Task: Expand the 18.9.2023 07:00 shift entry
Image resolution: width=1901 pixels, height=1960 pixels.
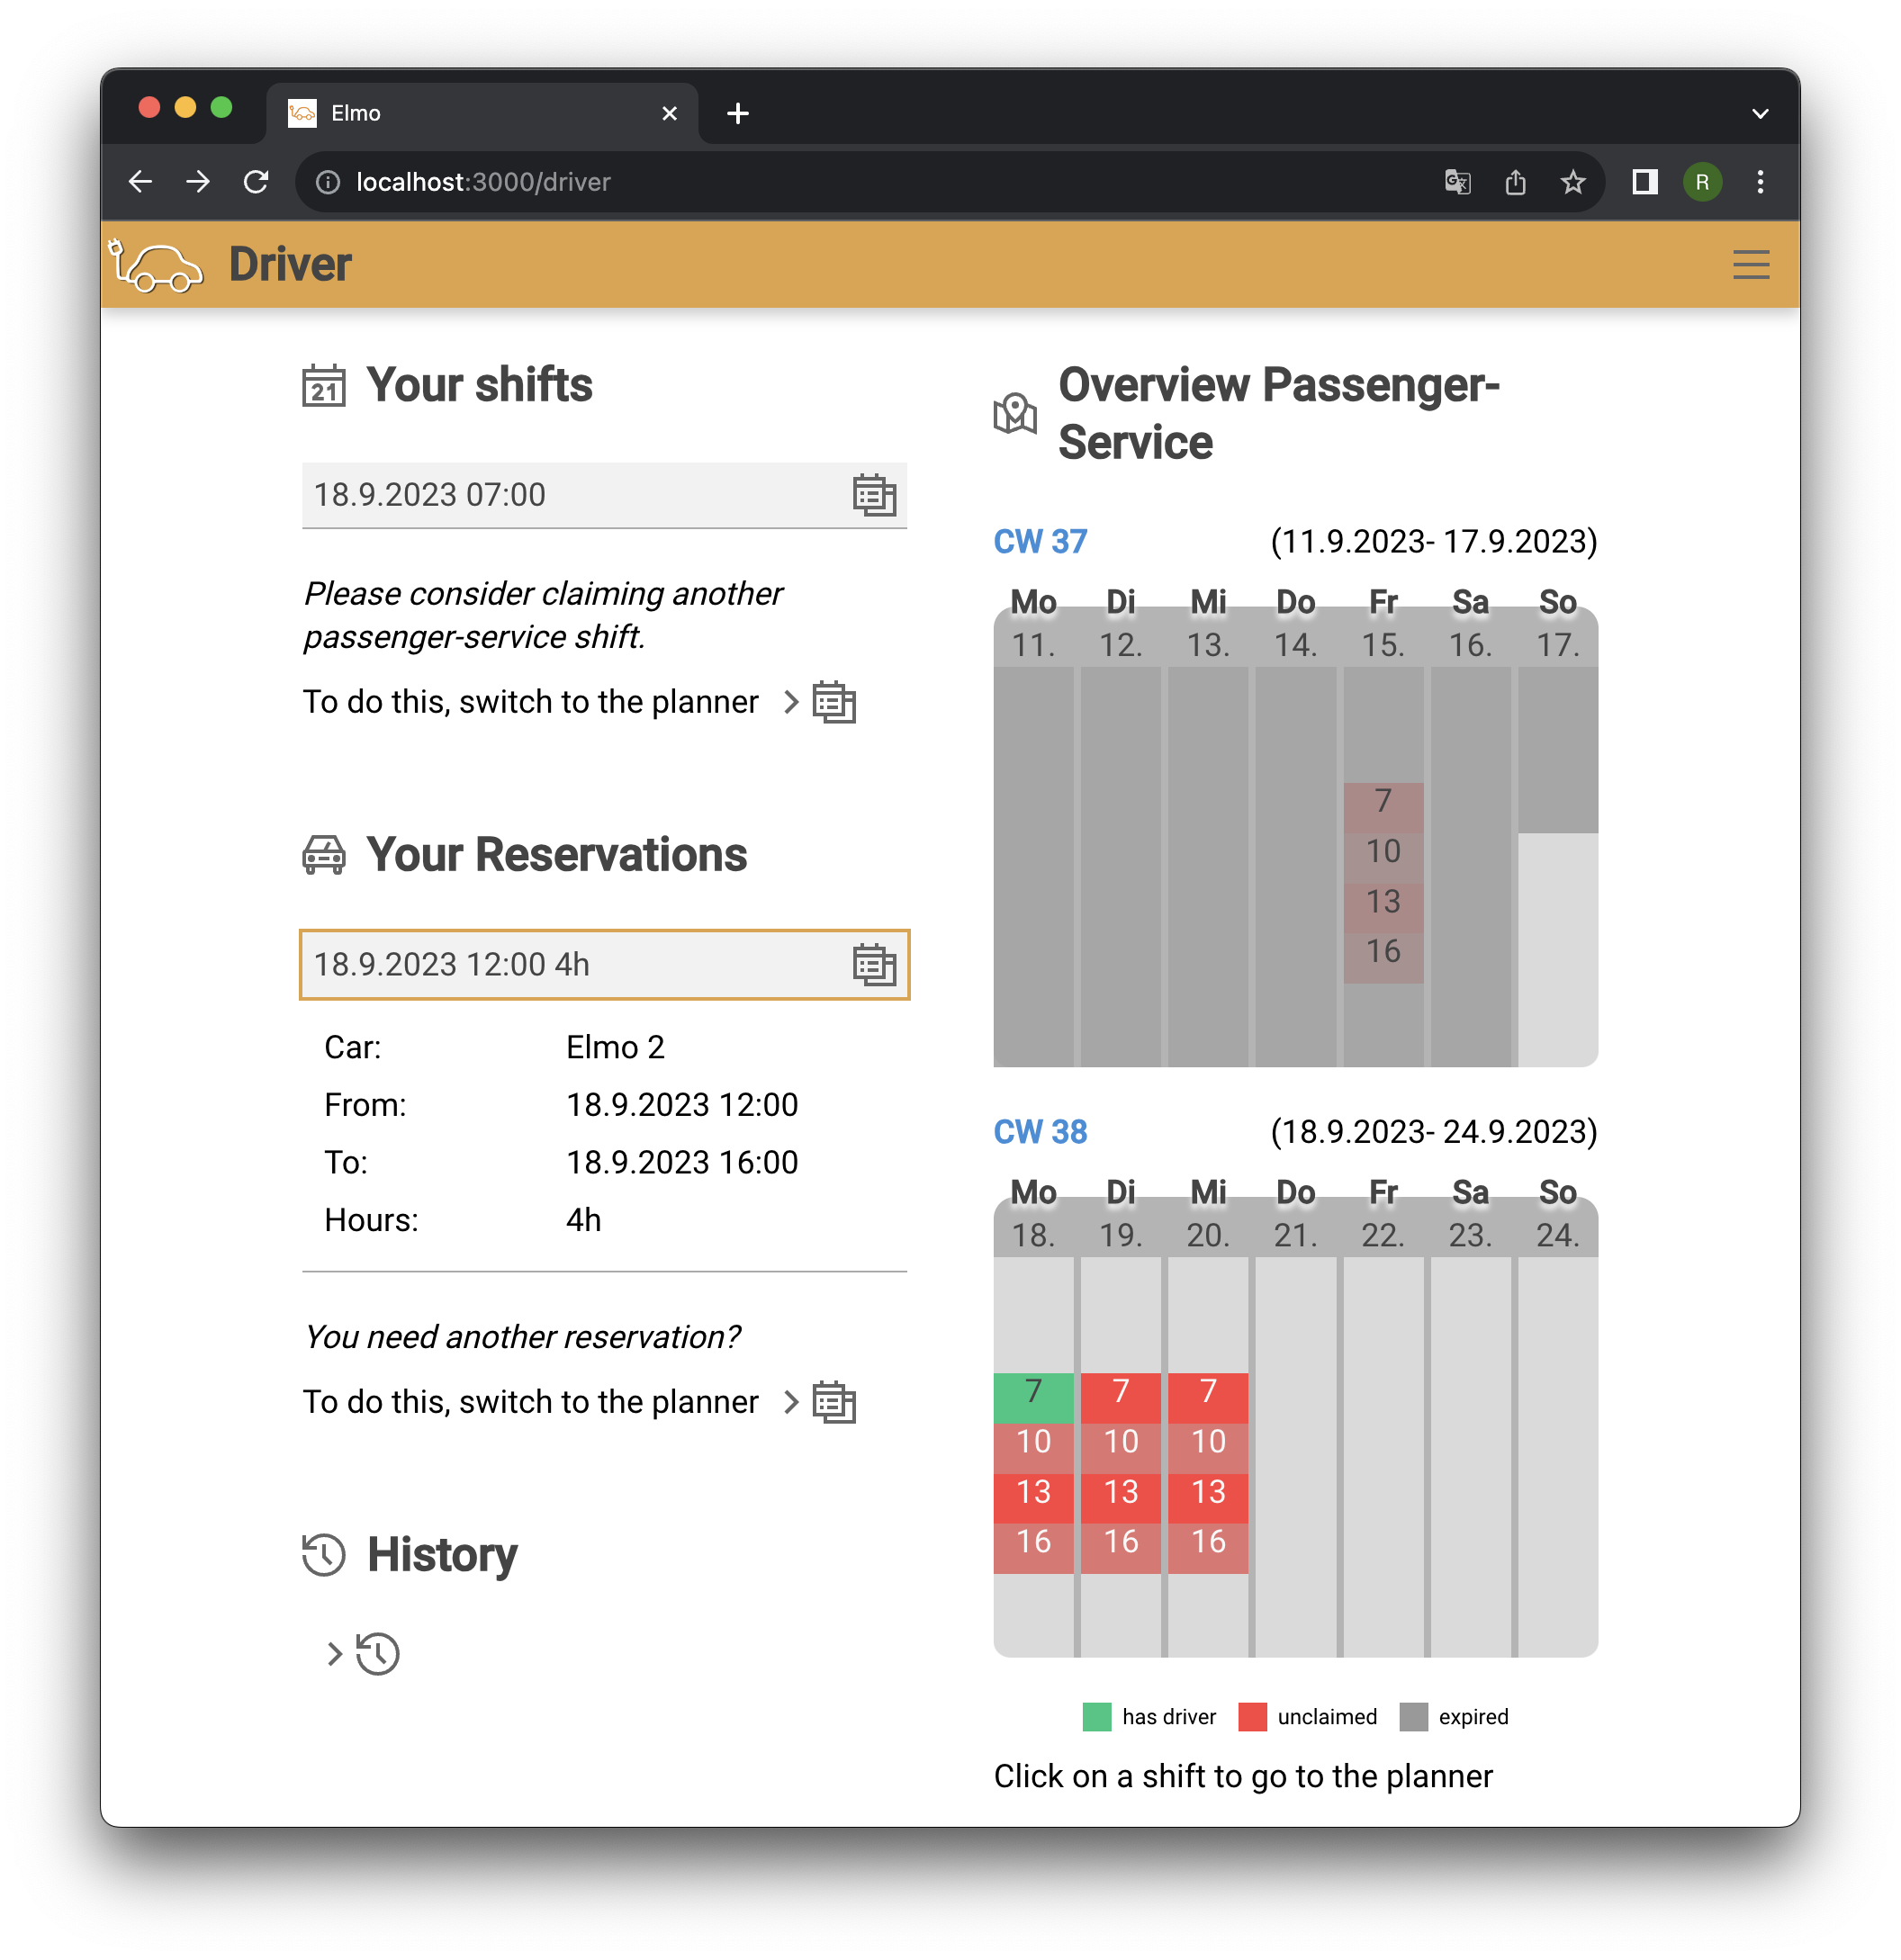Action: tap(604, 495)
